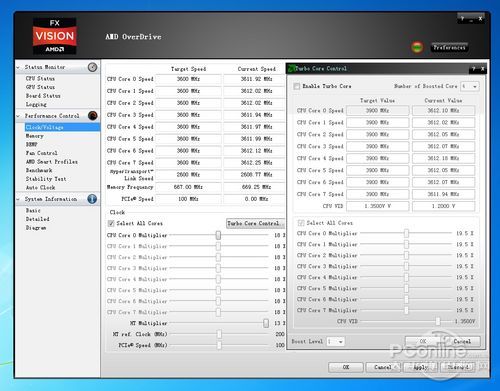This screenshot has height=391, width=500.
Task: Click the HT ref. Clock slider handle
Action: [219, 334]
